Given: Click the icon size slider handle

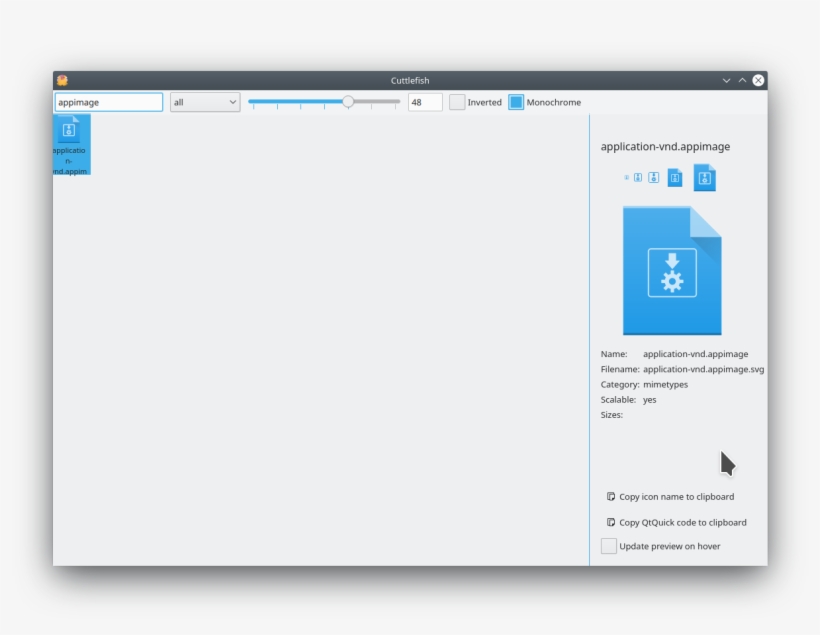Looking at the screenshot, I should 348,101.
